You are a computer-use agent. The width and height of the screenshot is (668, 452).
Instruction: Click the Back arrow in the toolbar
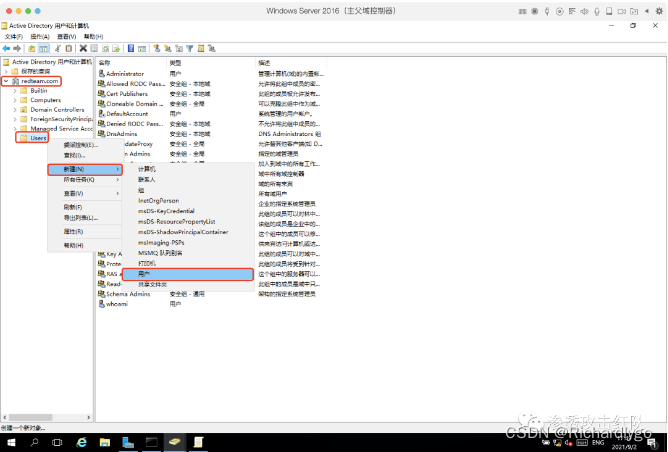(6, 49)
